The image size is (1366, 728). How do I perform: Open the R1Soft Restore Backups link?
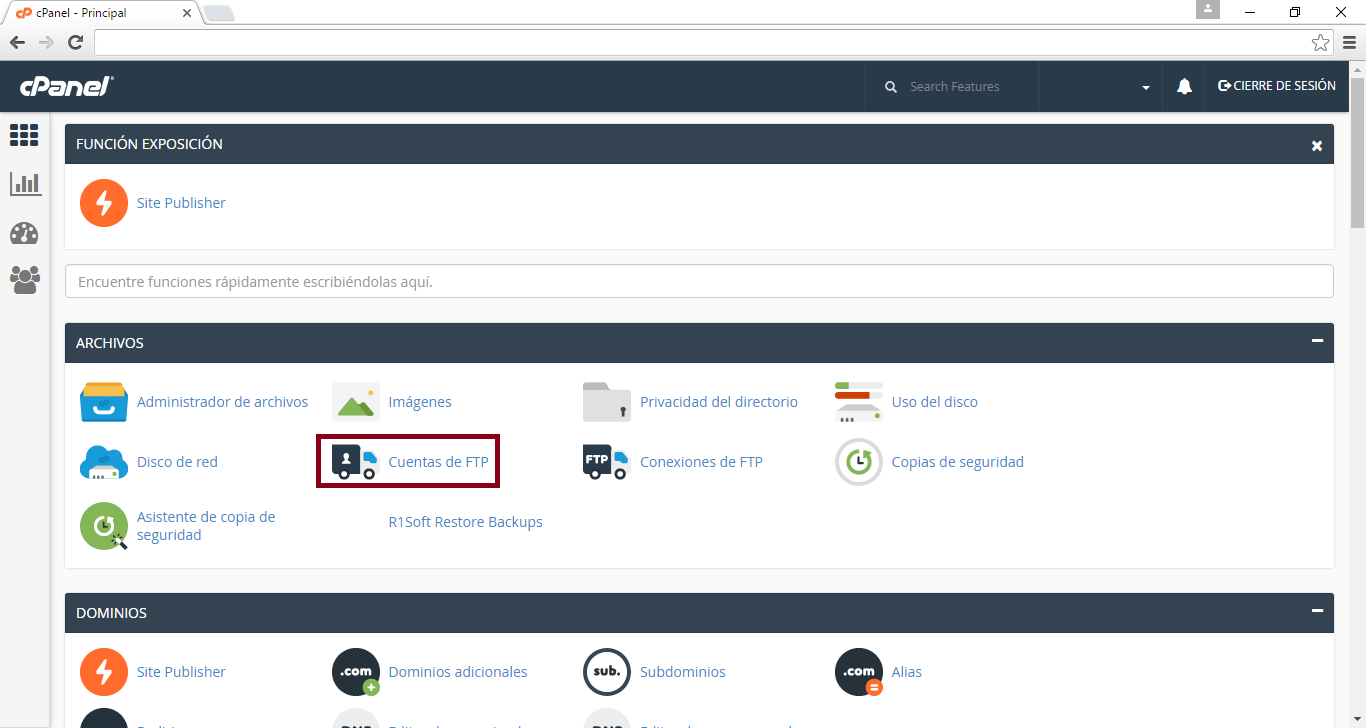tap(465, 522)
